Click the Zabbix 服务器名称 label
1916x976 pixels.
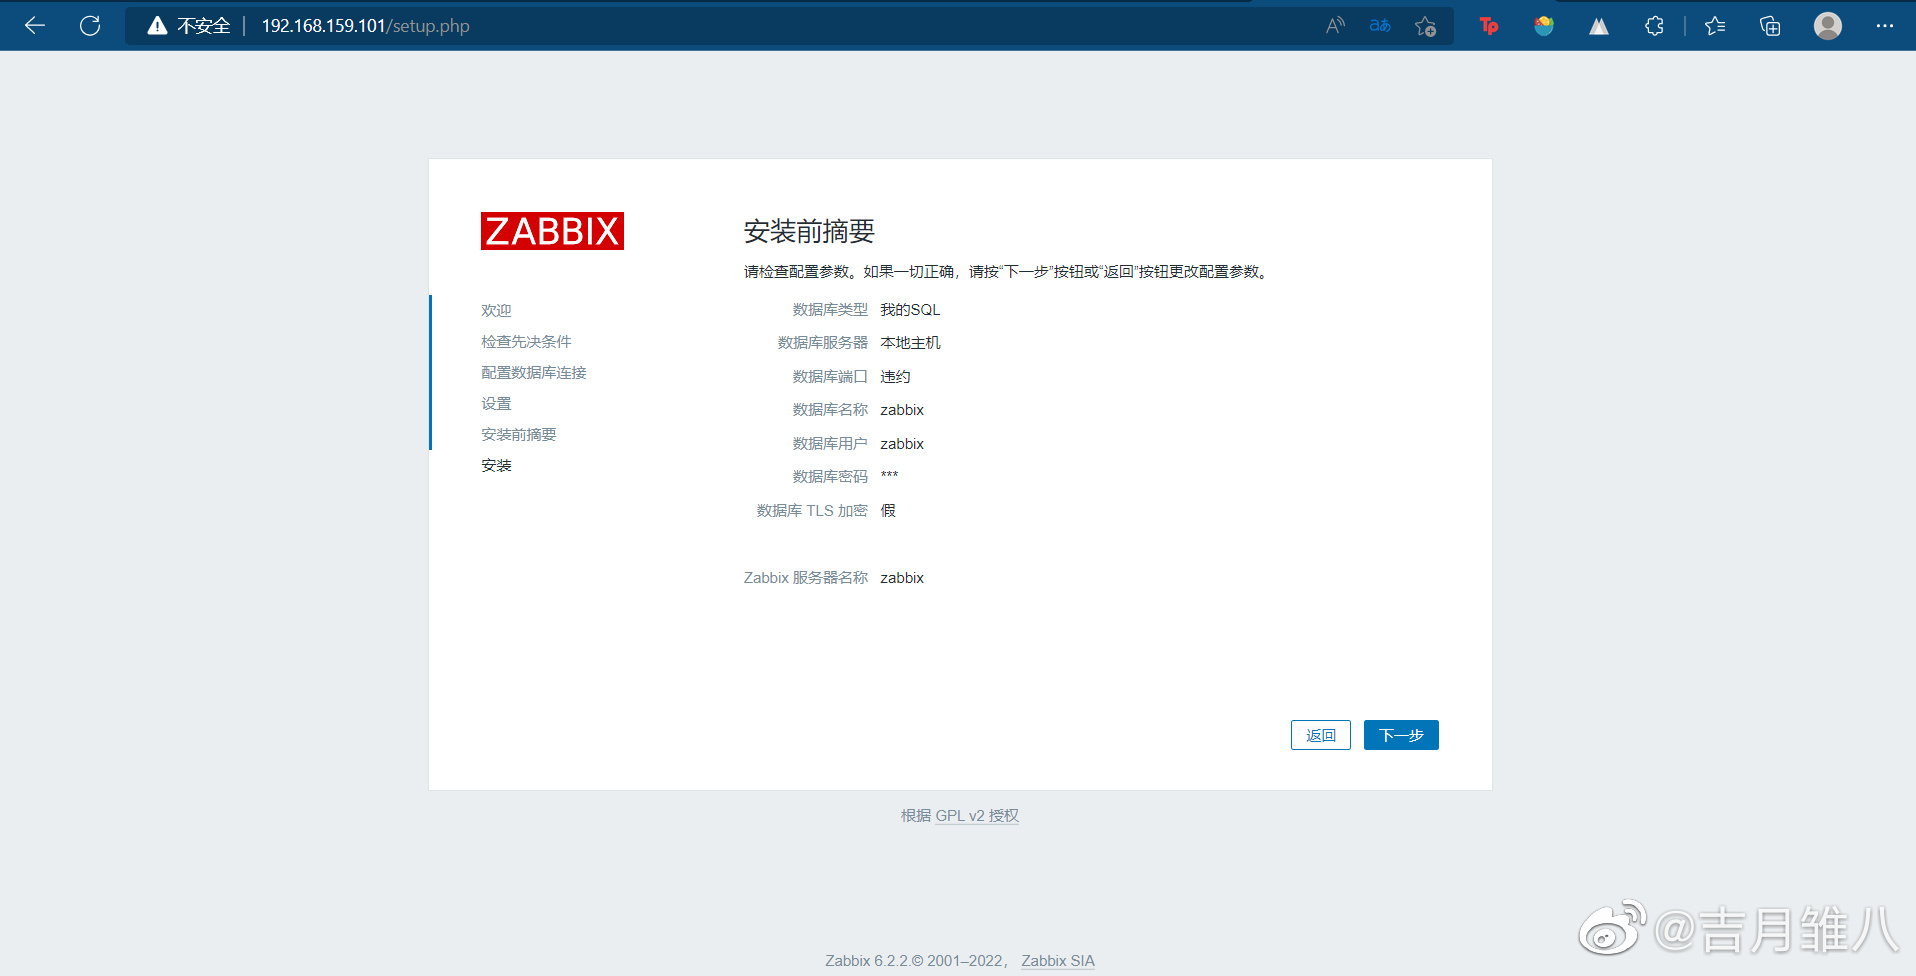[806, 578]
